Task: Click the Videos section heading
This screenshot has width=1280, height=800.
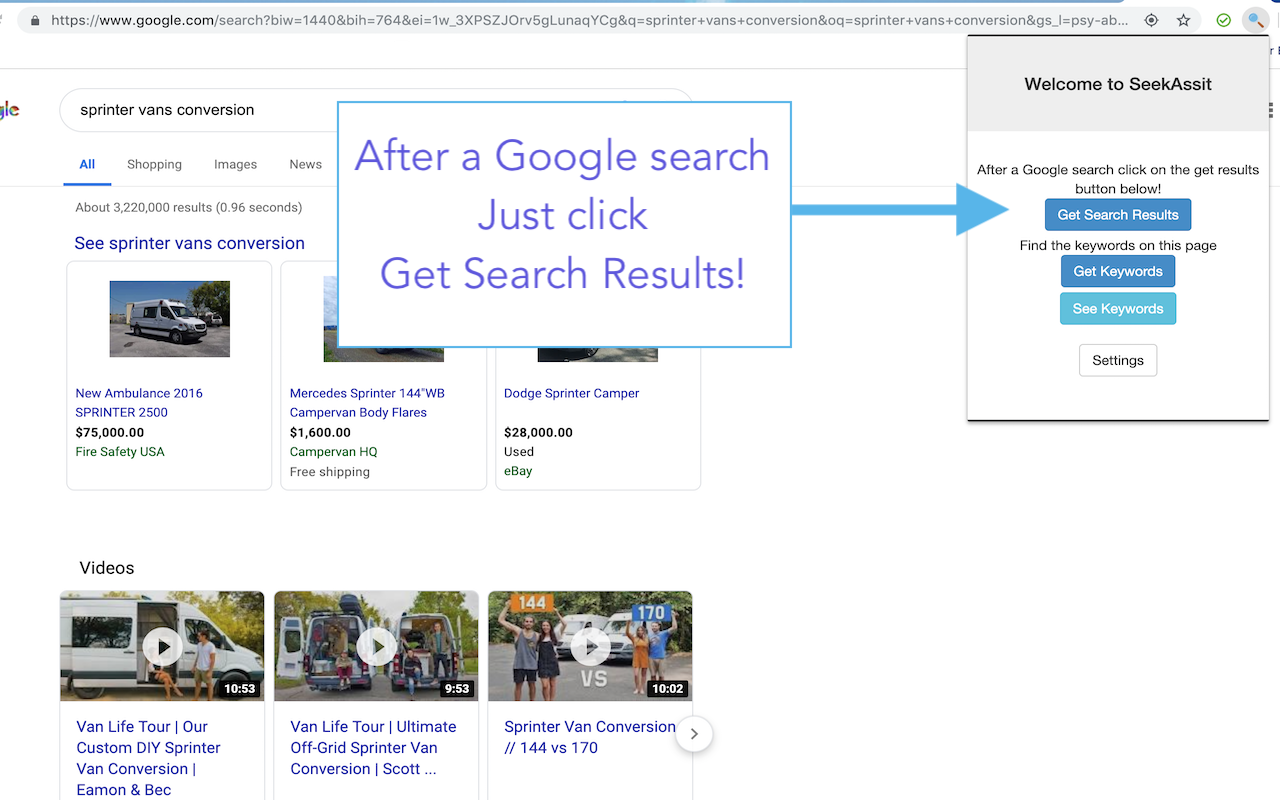Action: (x=107, y=568)
